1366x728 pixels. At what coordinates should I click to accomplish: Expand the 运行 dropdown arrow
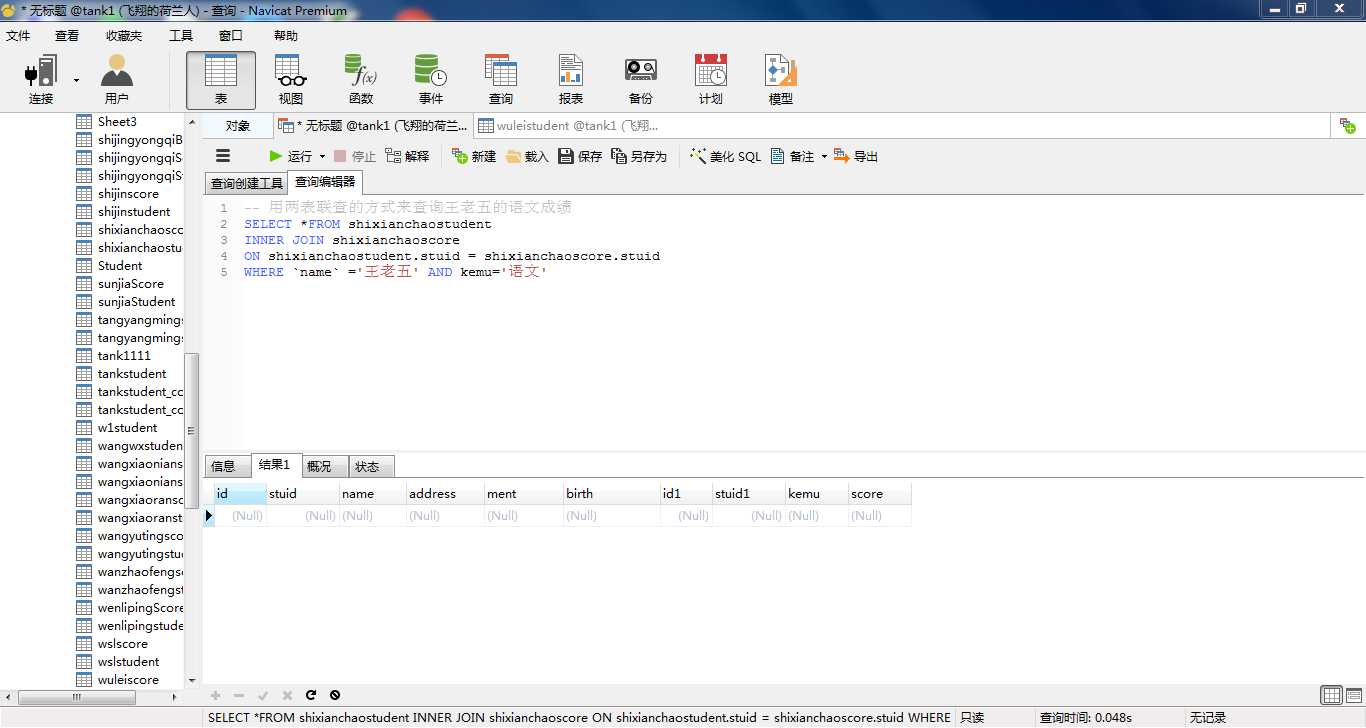point(322,157)
